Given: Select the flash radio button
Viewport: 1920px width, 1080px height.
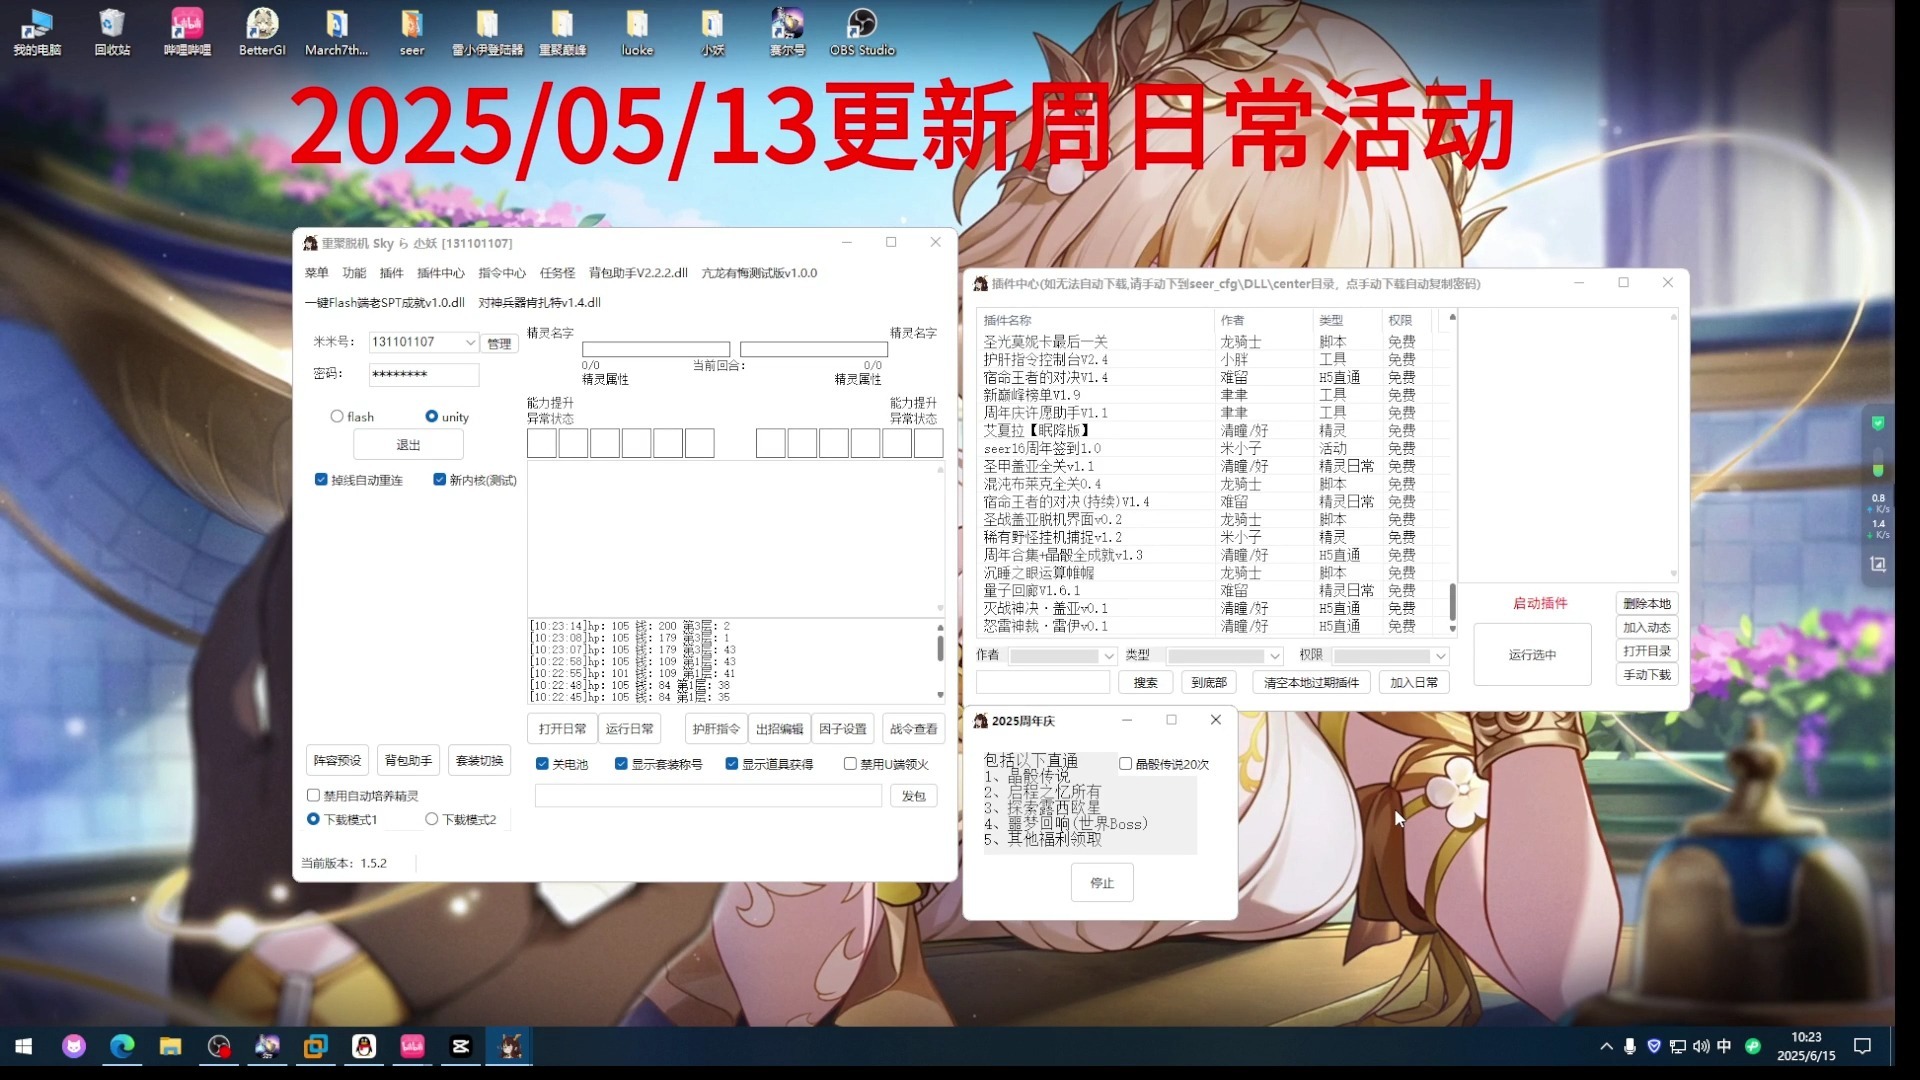Looking at the screenshot, I should pos(337,416).
